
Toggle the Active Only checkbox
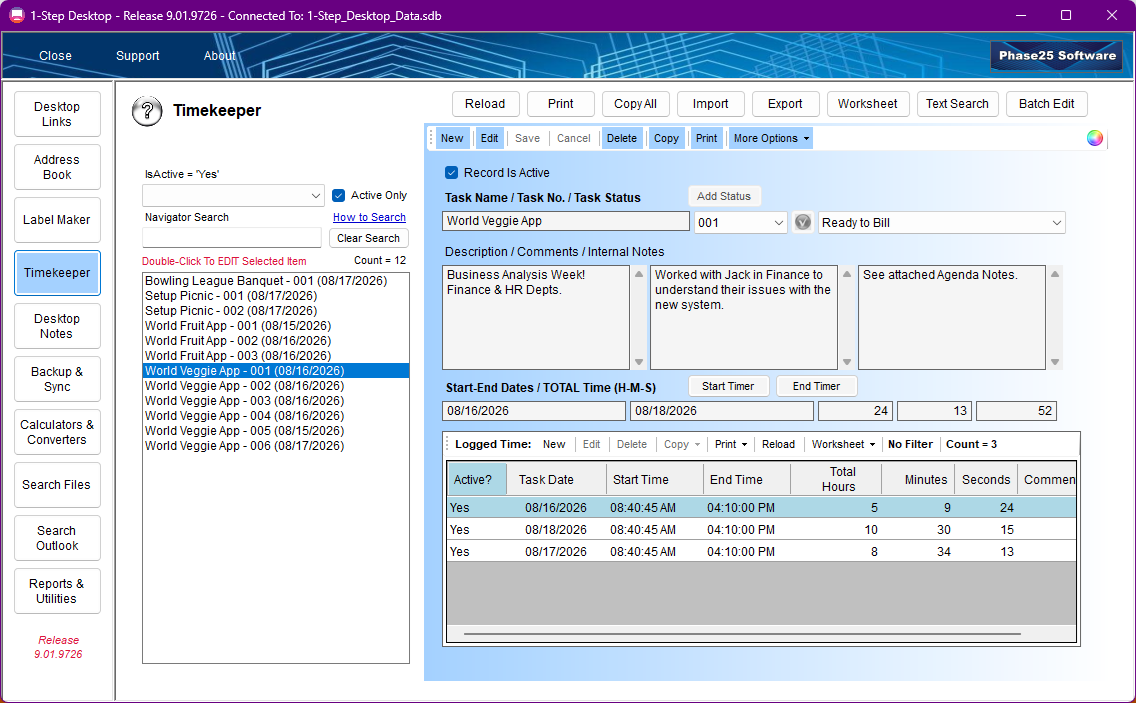click(x=338, y=195)
